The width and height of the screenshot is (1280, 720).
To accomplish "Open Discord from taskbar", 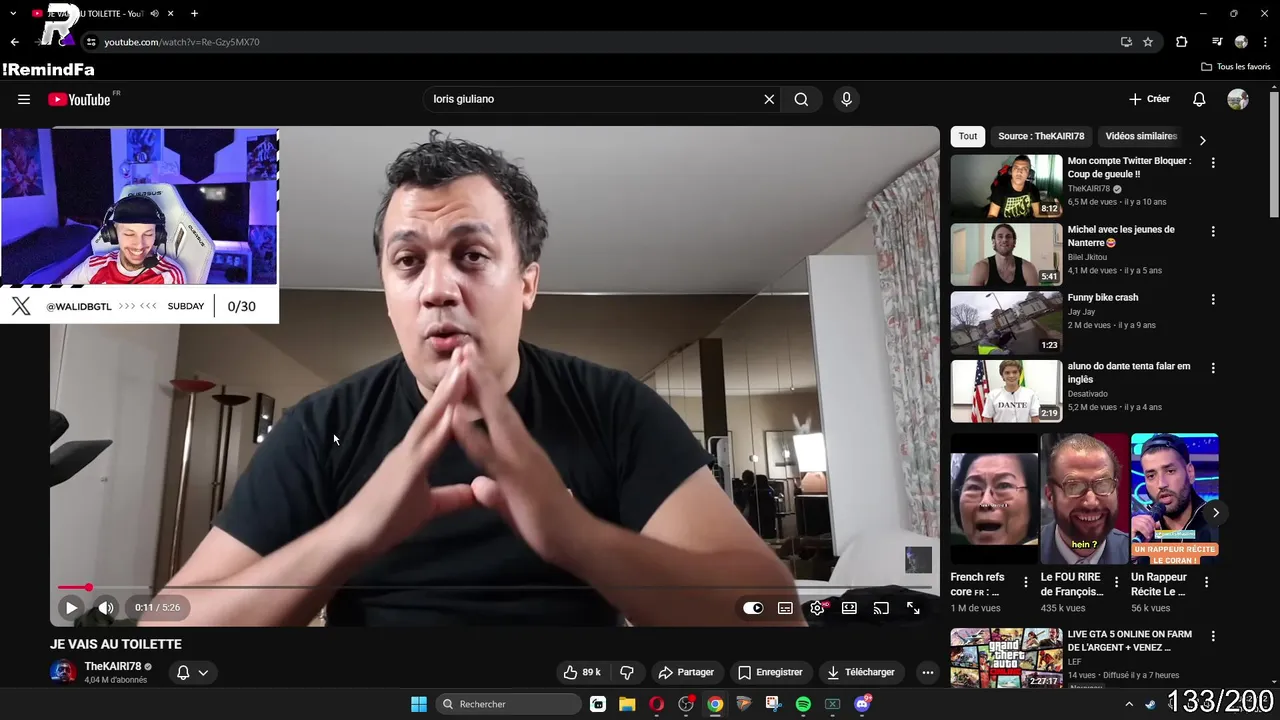I will click(862, 704).
